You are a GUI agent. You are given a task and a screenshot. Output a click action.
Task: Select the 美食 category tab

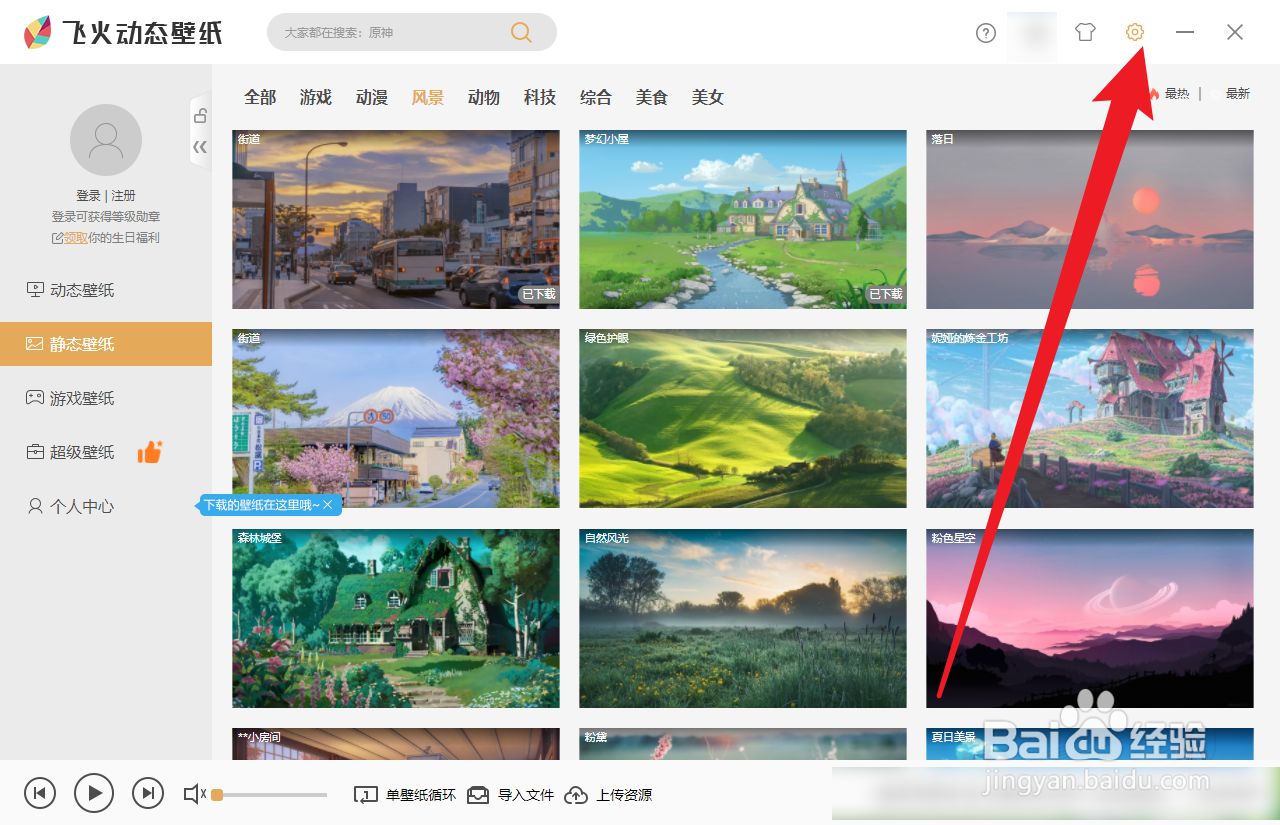point(652,97)
